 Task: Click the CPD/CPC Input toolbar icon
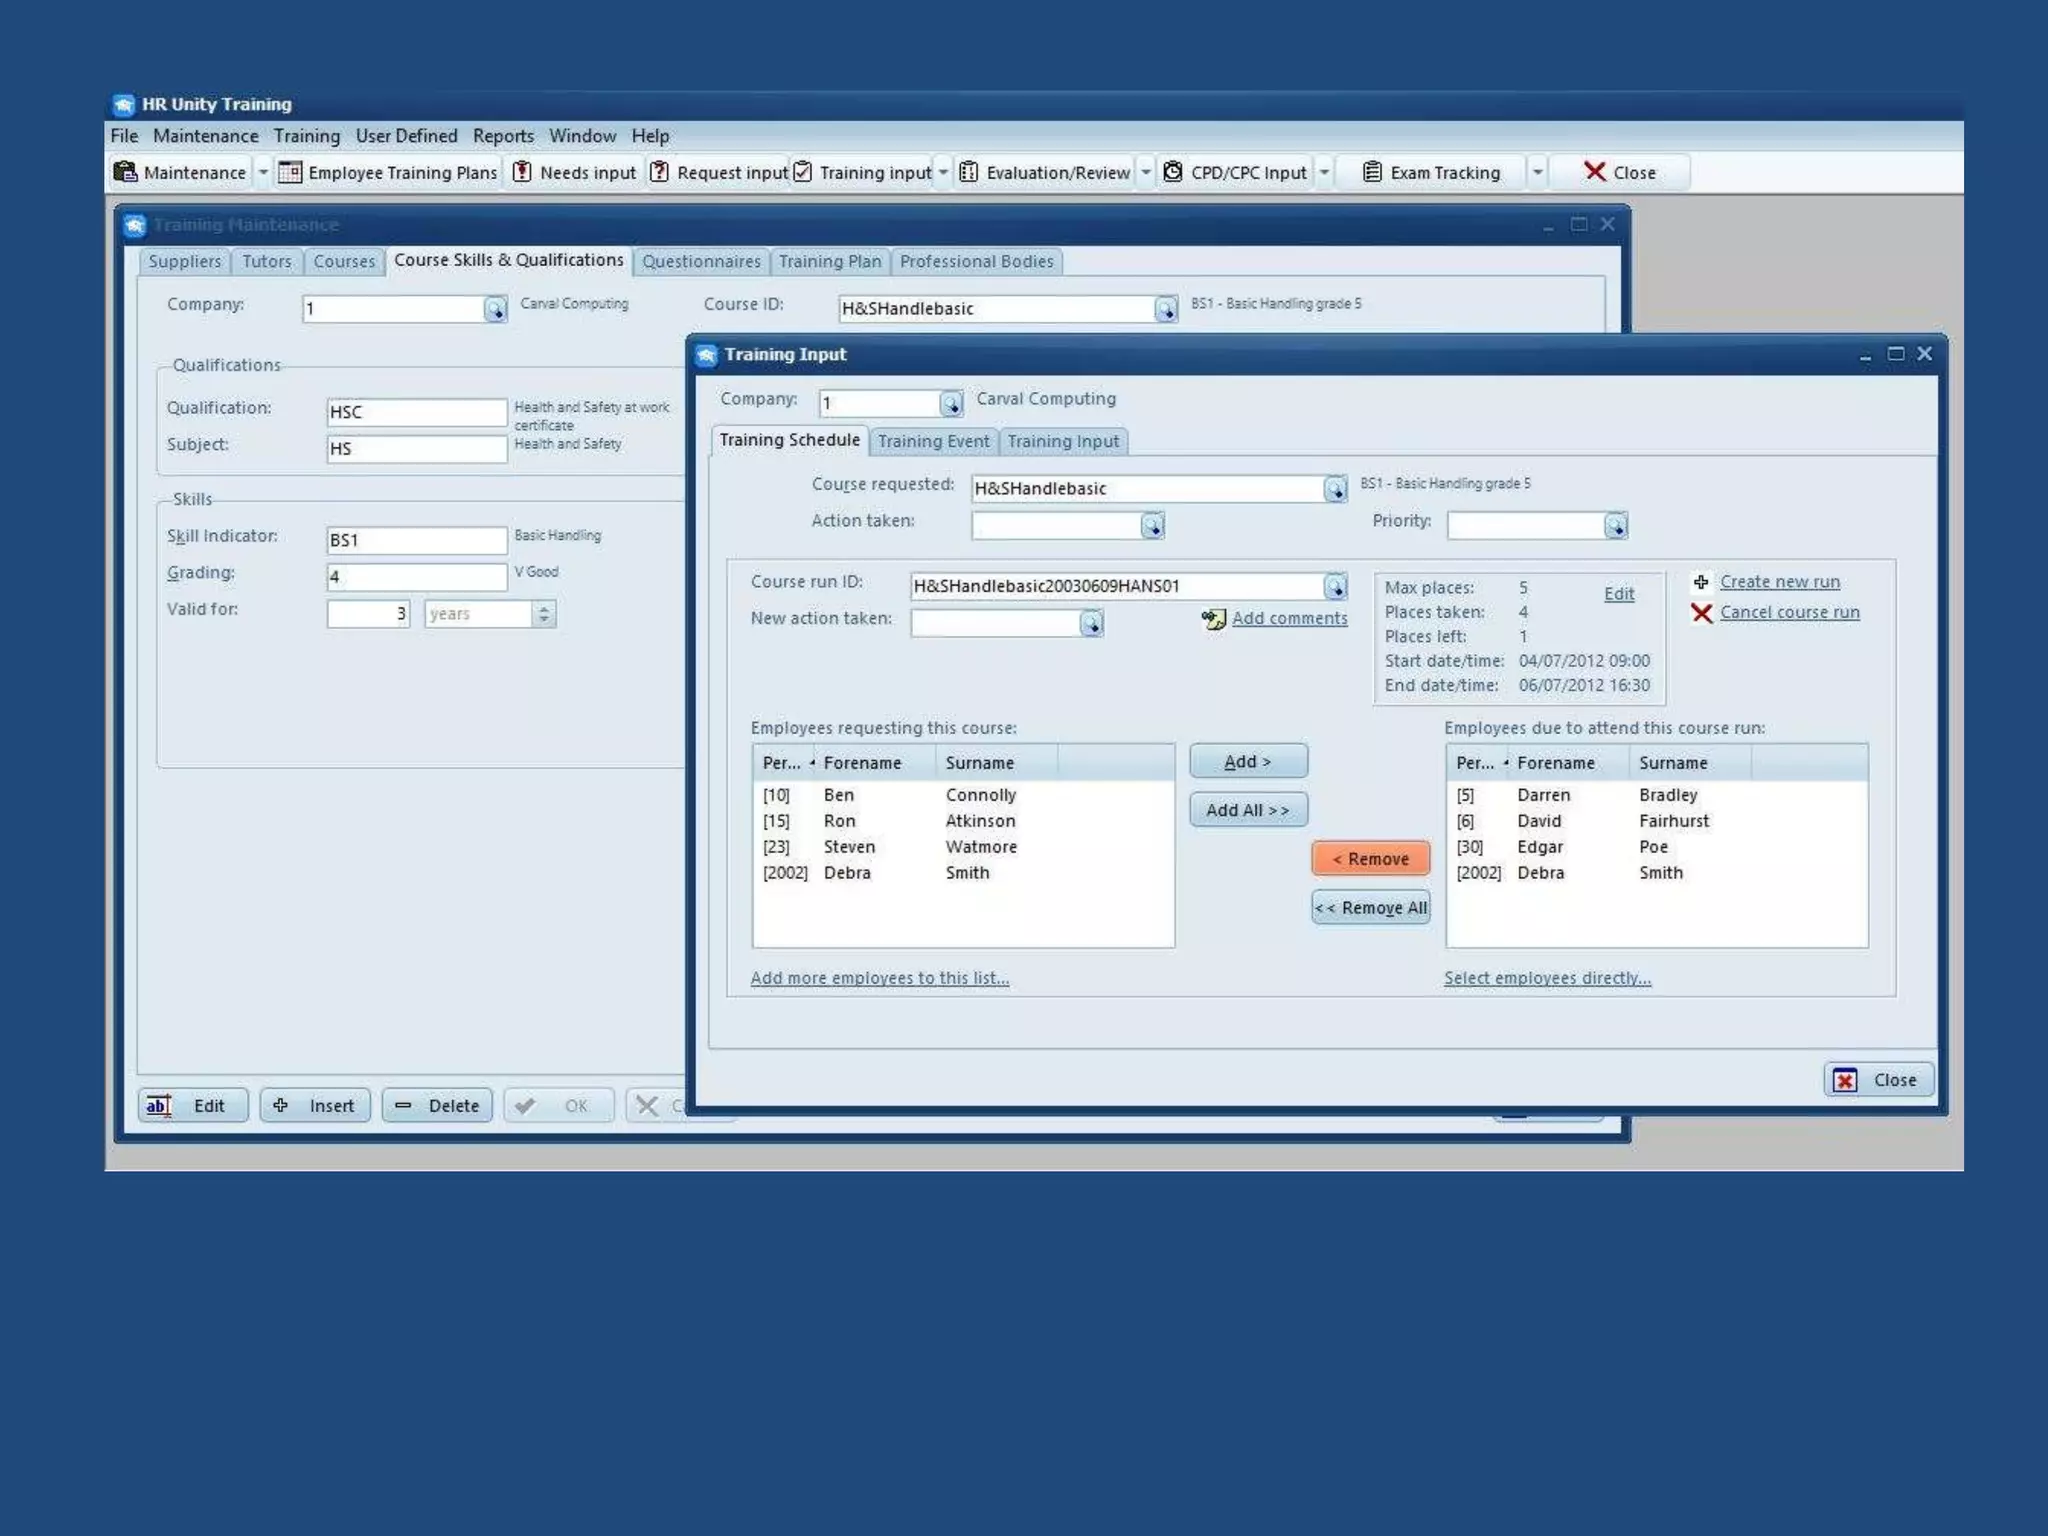click(x=1173, y=172)
